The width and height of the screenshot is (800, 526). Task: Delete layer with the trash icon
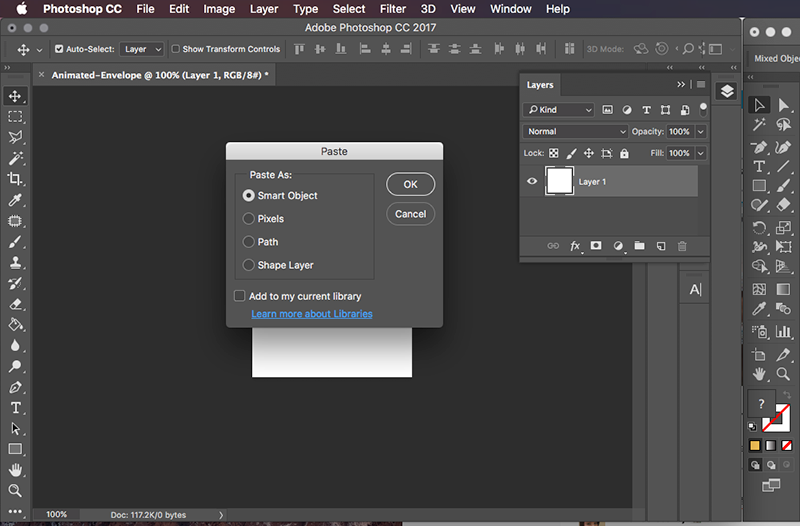click(682, 246)
